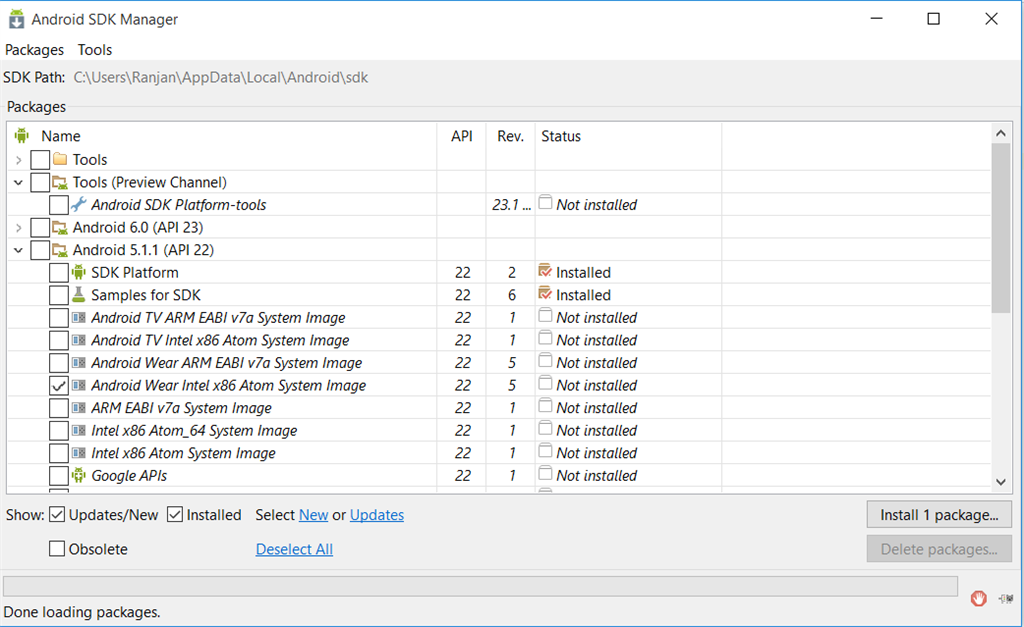Click the Status column header
The width and height of the screenshot is (1024, 627).
point(561,136)
